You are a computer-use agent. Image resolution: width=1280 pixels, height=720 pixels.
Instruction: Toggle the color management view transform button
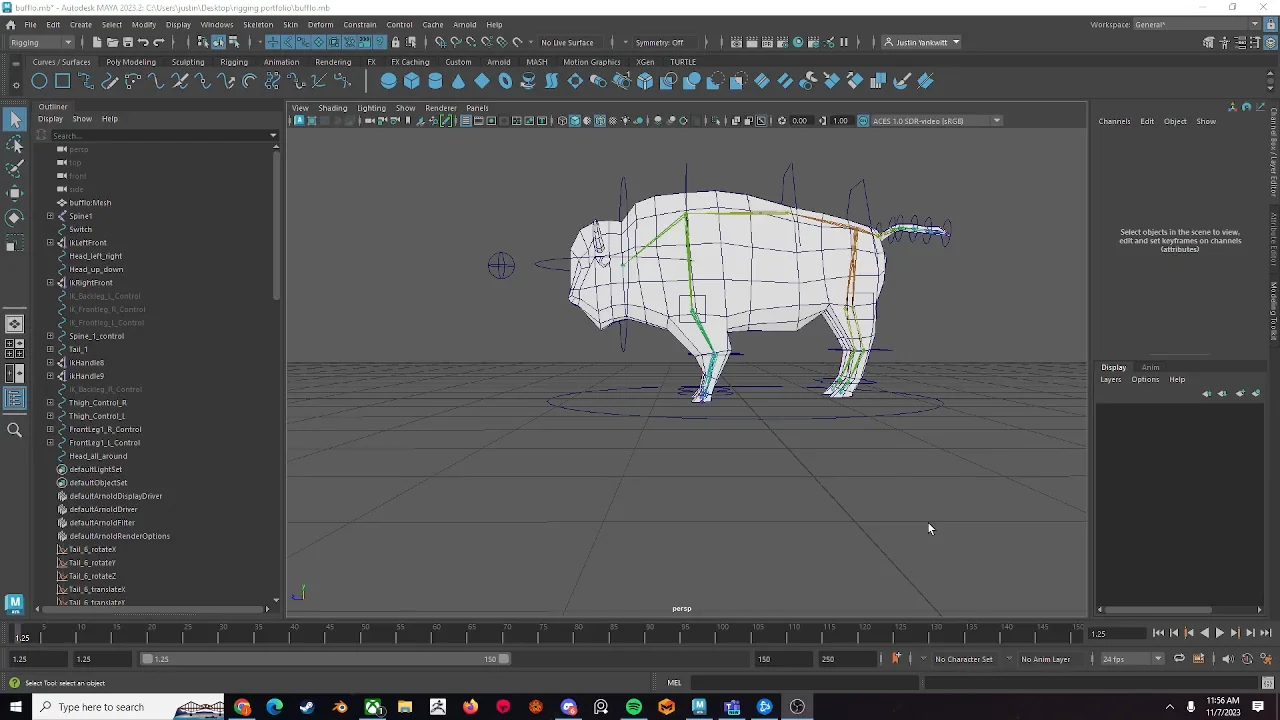coord(863,121)
